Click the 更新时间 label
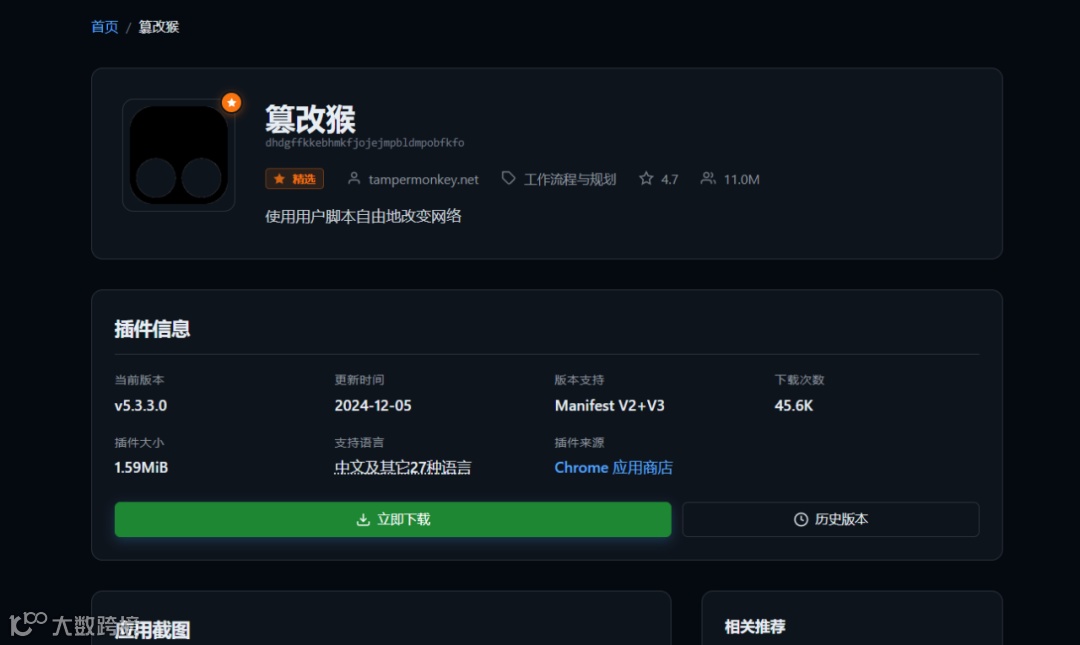The width and height of the screenshot is (1080, 645). click(360, 380)
